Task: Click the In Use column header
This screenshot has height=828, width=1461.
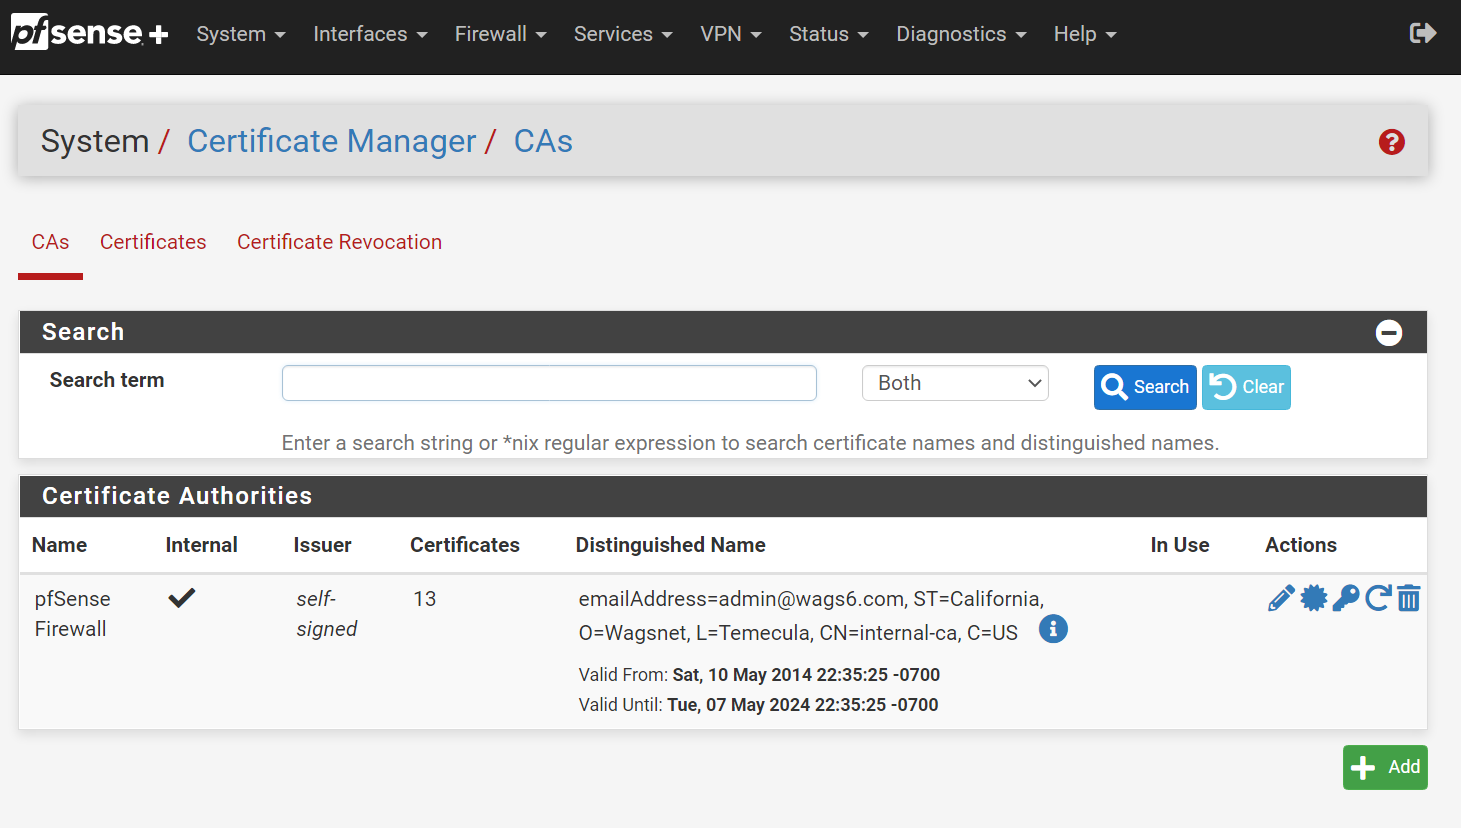Action: click(x=1180, y=545)
